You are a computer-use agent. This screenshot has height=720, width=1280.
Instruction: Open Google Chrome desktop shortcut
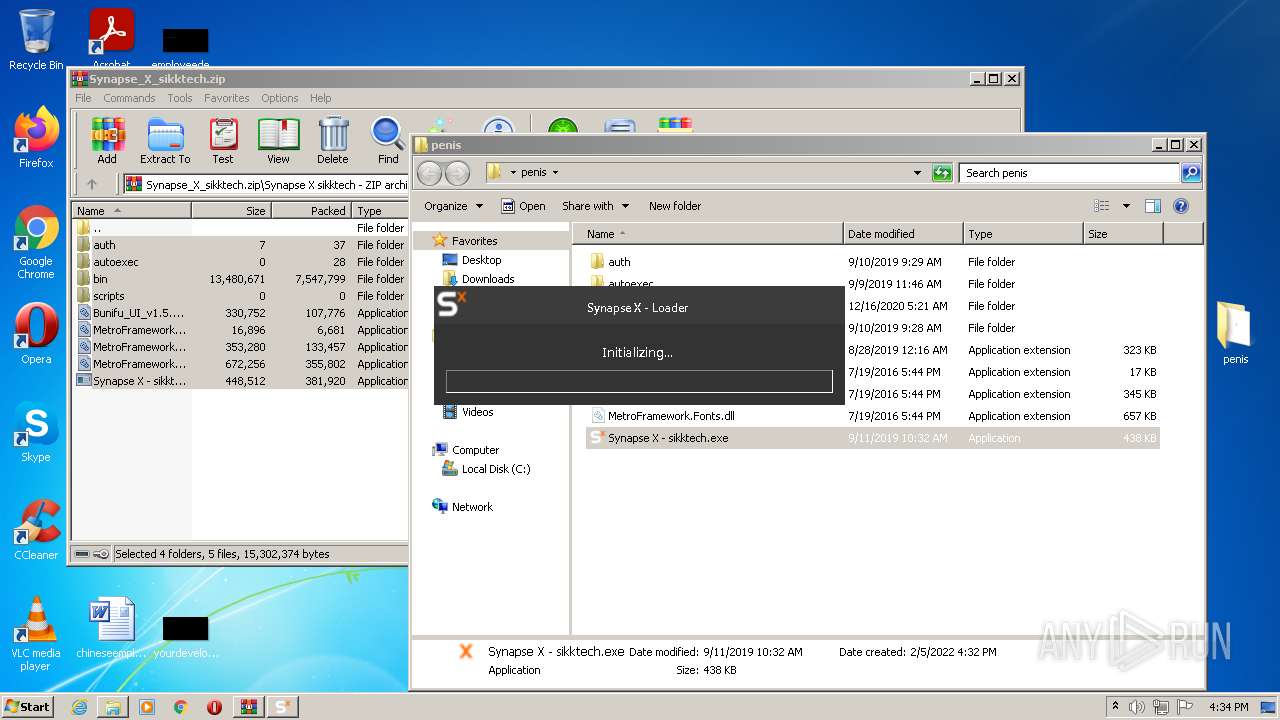point(36,242)
